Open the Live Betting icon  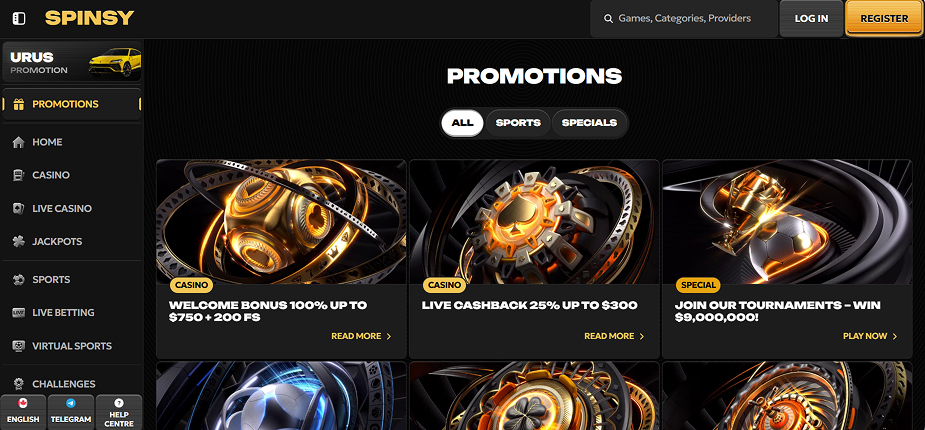(x=18, y=313)
